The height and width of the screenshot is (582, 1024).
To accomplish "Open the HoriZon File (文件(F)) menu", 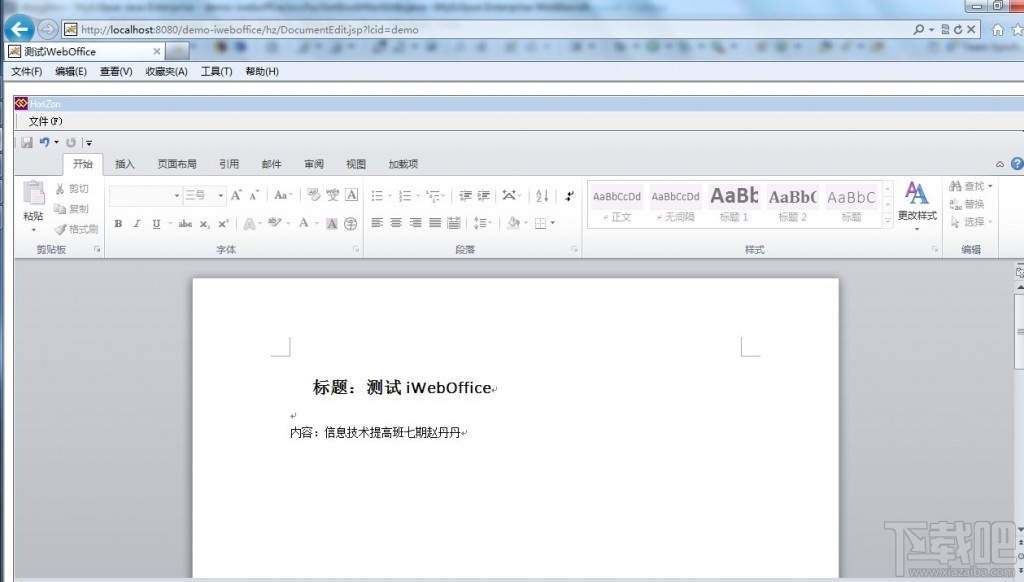I will (x=45, y=121).
